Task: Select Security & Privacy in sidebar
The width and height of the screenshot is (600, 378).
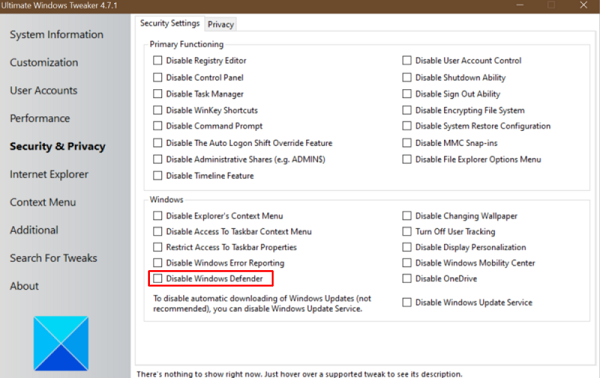Action: 57,146
